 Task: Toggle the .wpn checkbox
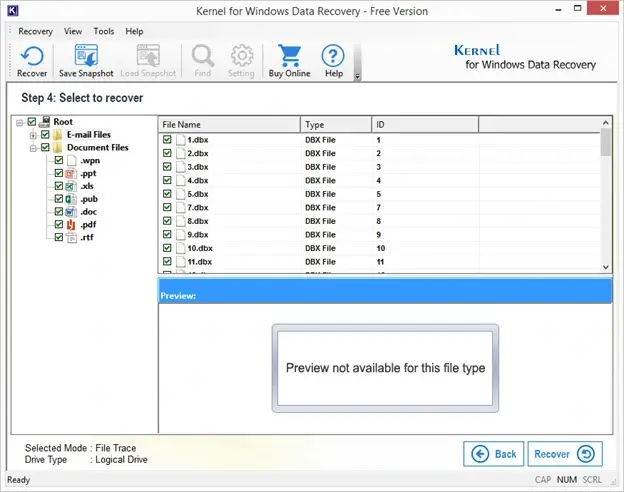(58, 160)
